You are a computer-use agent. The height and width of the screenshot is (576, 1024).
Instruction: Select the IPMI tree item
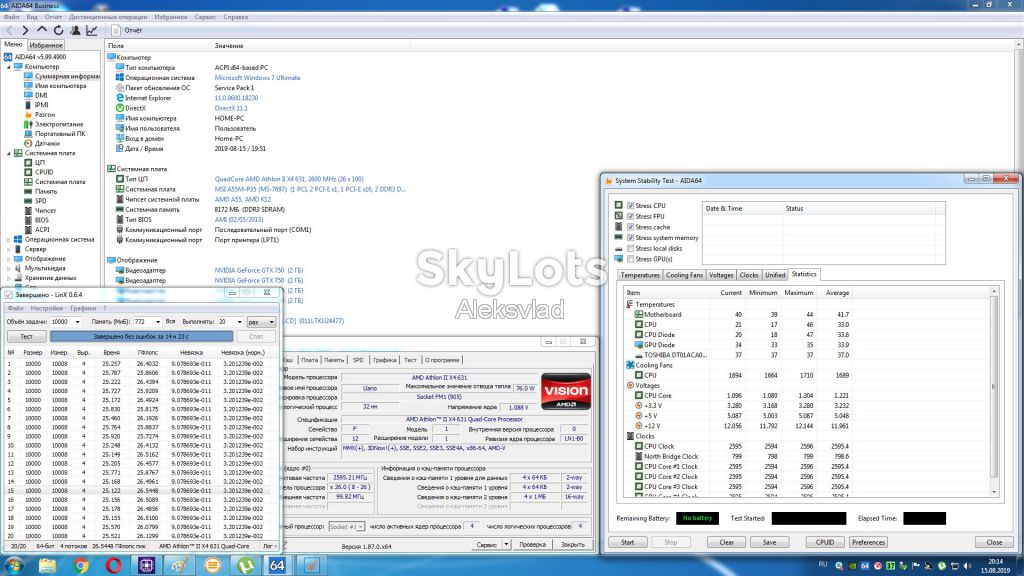41,104
